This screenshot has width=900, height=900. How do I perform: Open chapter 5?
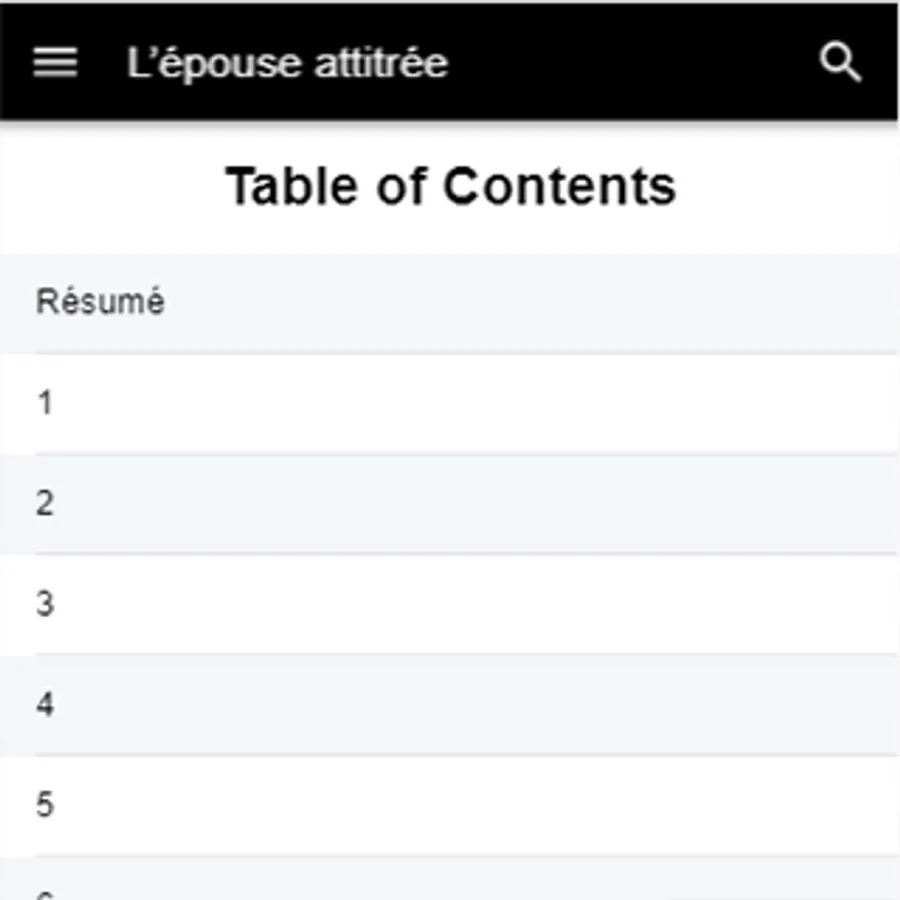point(450,805)
